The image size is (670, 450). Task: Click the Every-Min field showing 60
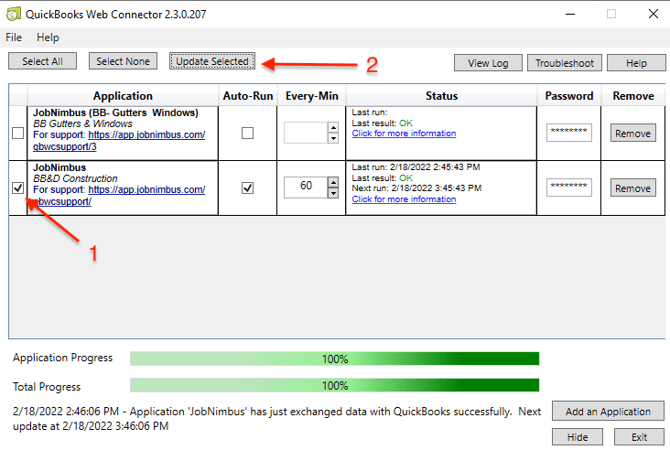306,188
